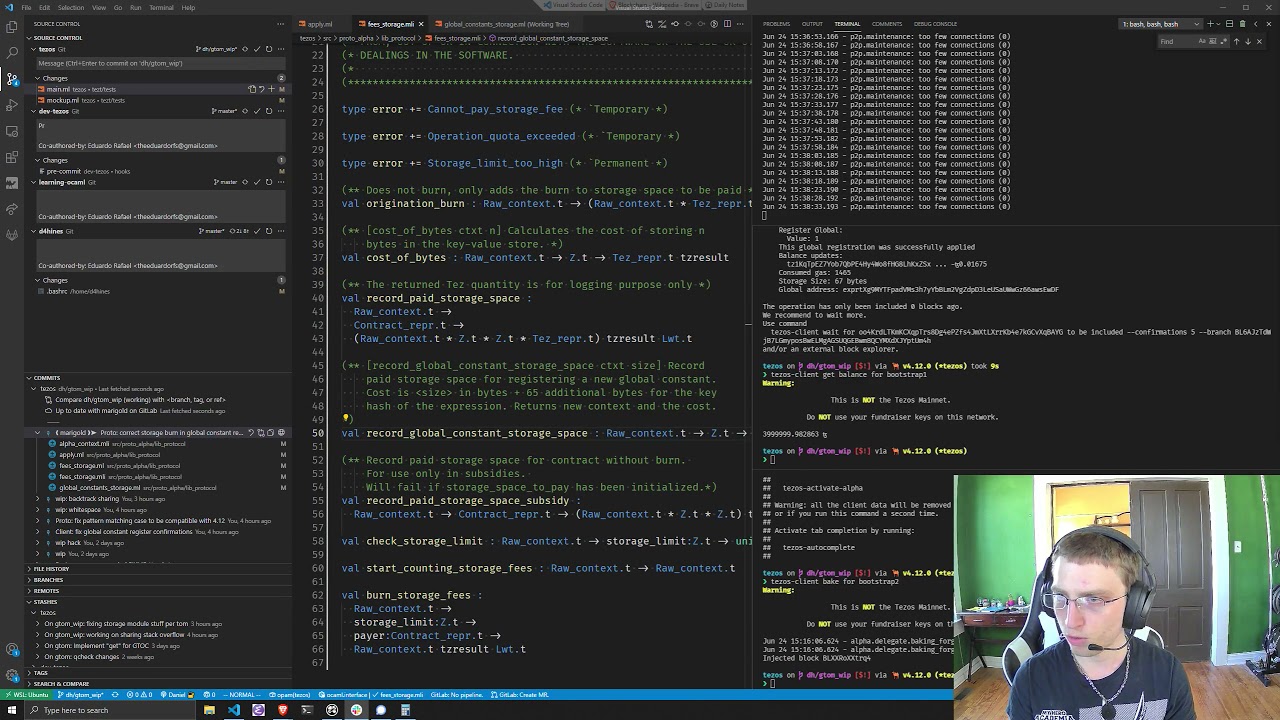Open Accounts icon in activity bar
Image resolution: width=1280 pixels, height=720 pixels.
click(x=12, y=649)
